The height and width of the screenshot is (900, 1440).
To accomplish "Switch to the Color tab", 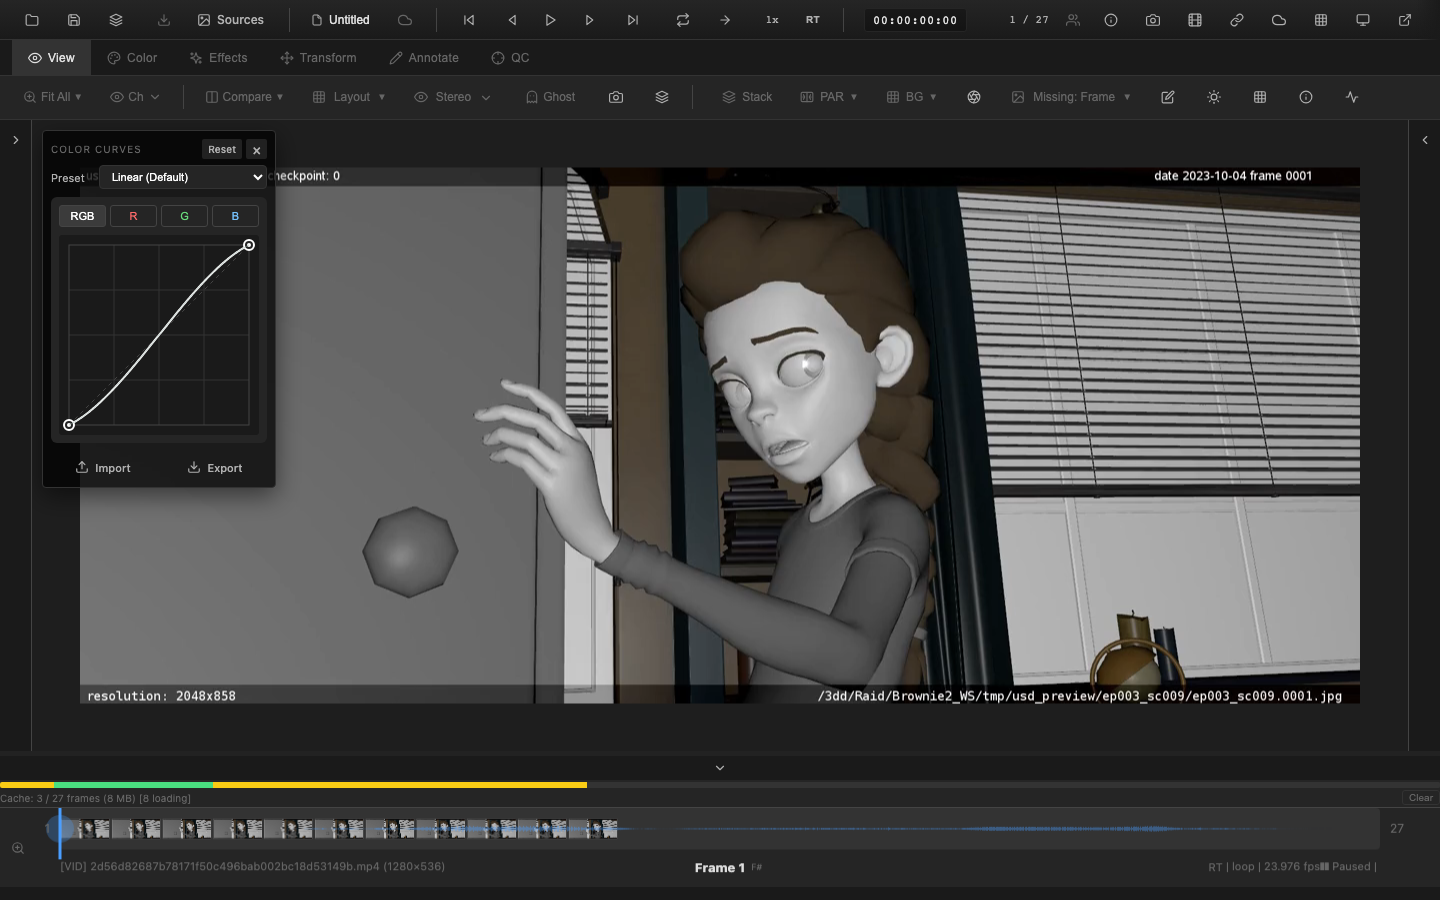I will [x=131, y=57].
